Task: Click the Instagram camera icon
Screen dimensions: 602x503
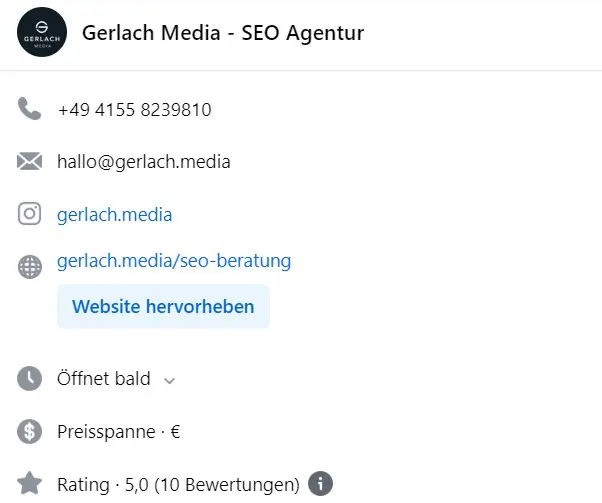Action: point(30,214)
